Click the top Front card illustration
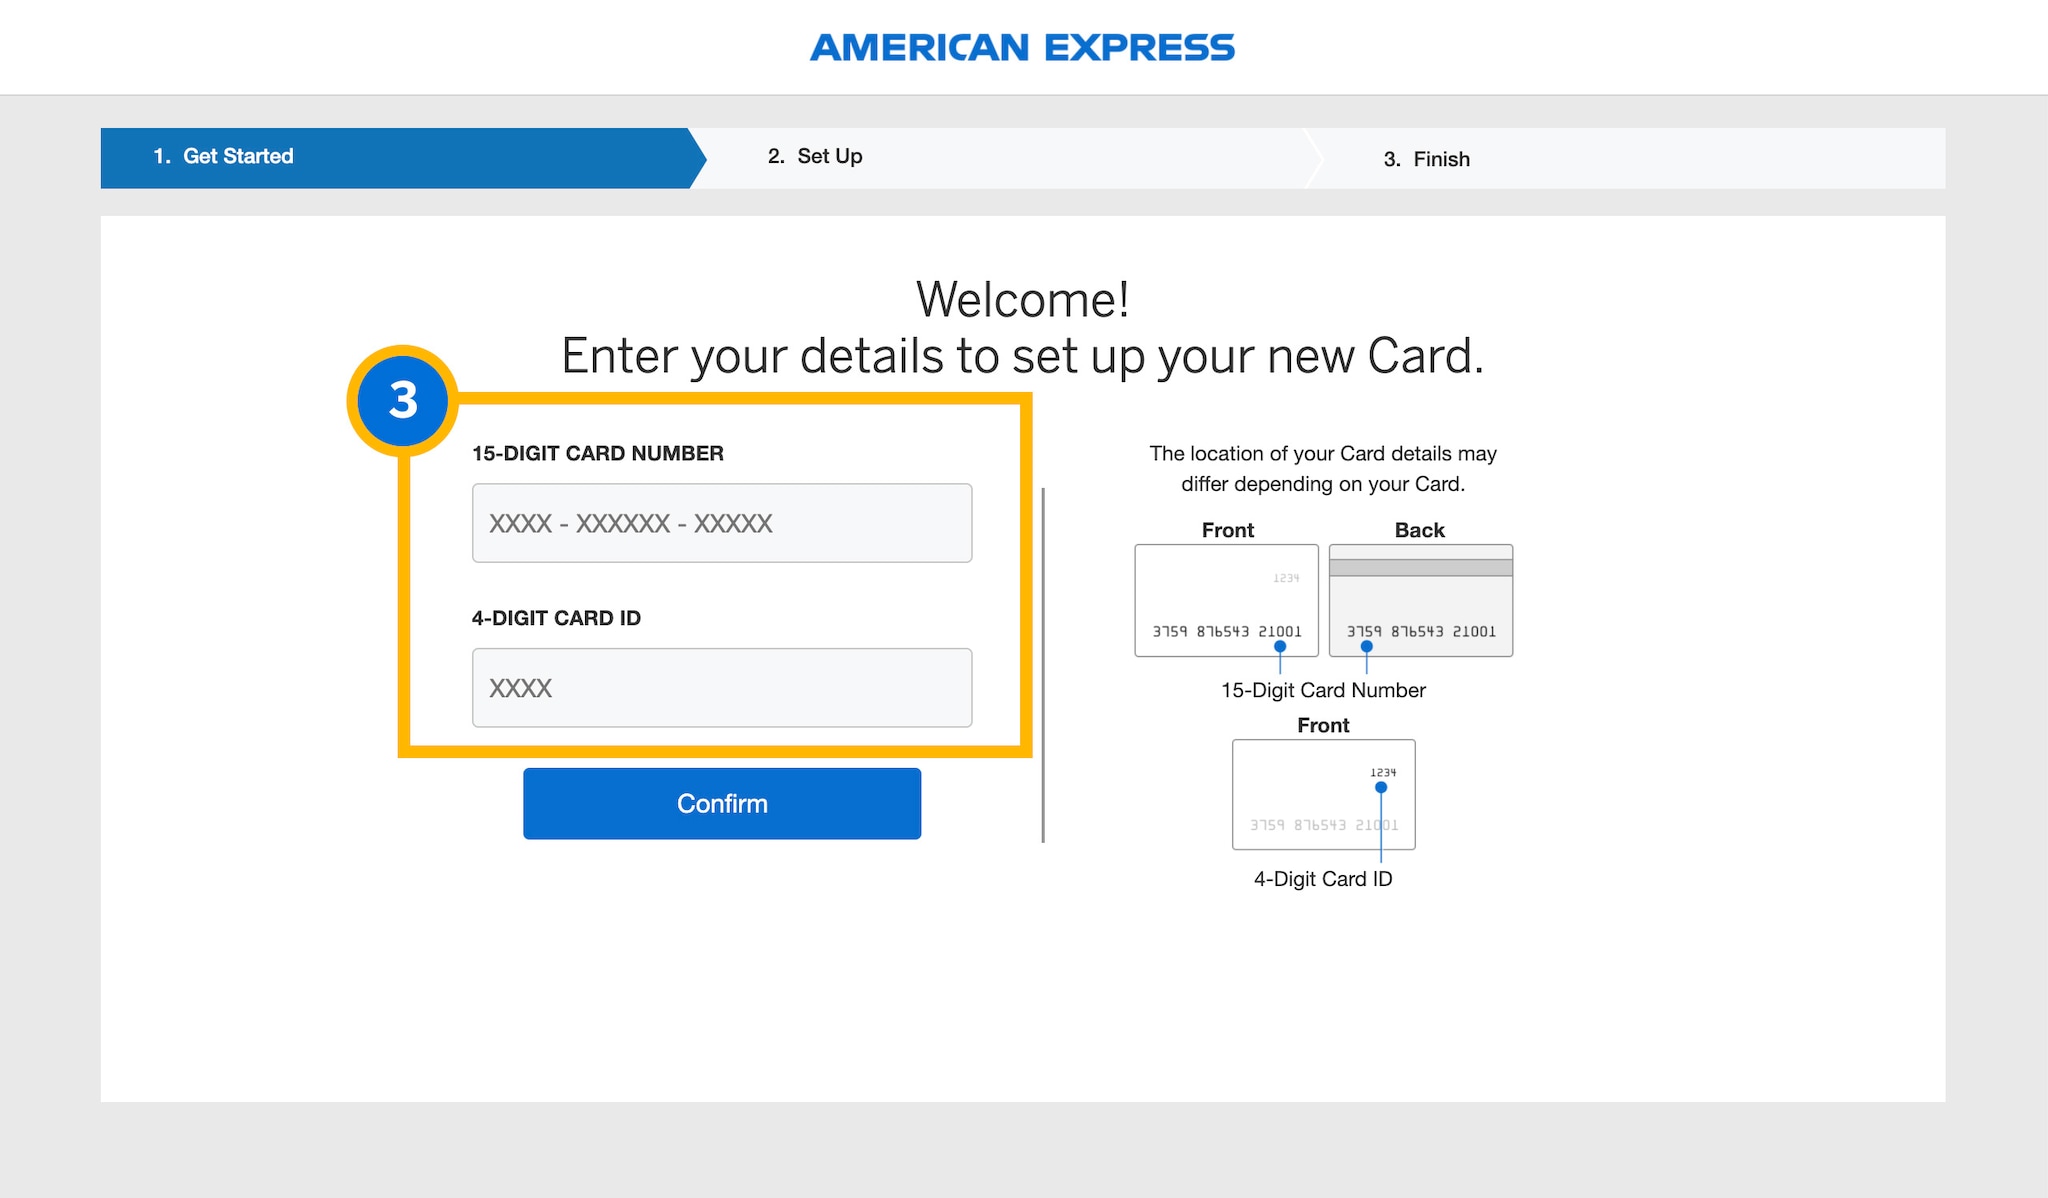The height and width of the screenshot is (1198, 2048). [1226, 599]
